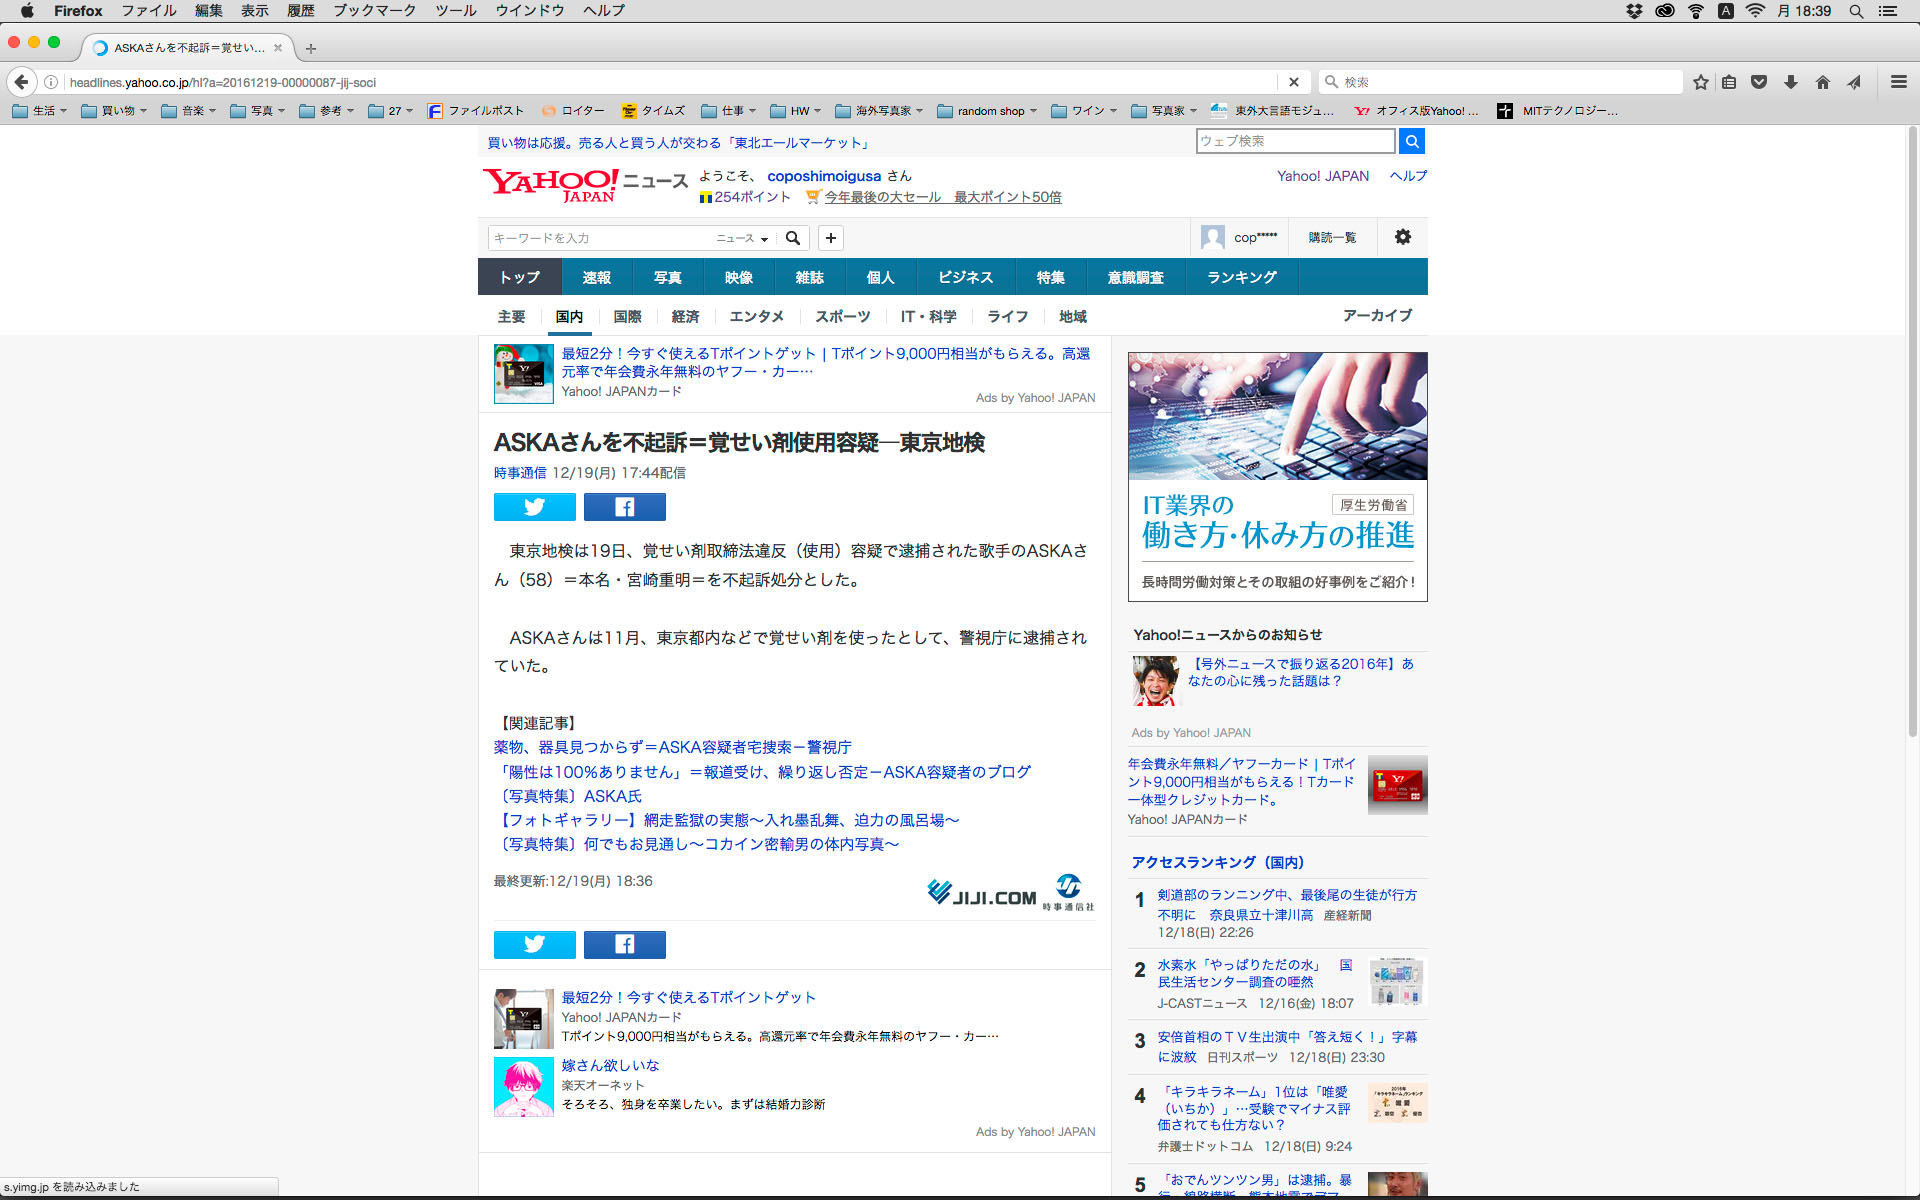
Task: Open Firefox downloads arrow icon
Action: click(x=1790, y=82)
